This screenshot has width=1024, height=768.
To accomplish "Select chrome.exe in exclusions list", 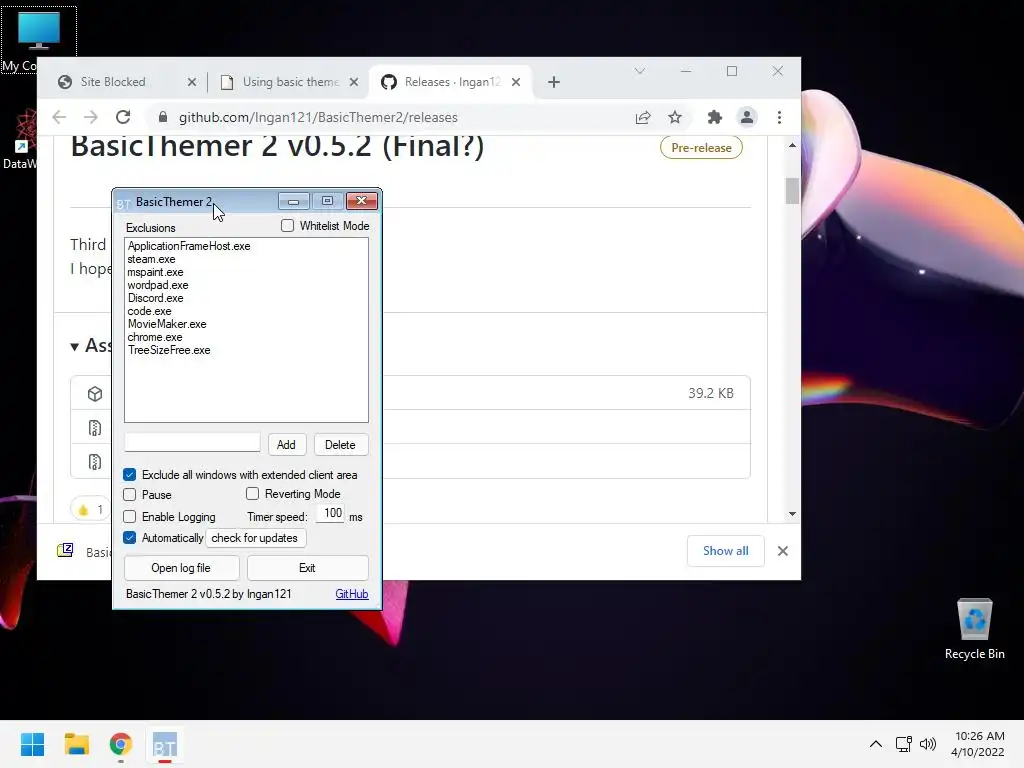I will [x=155, y=337].
